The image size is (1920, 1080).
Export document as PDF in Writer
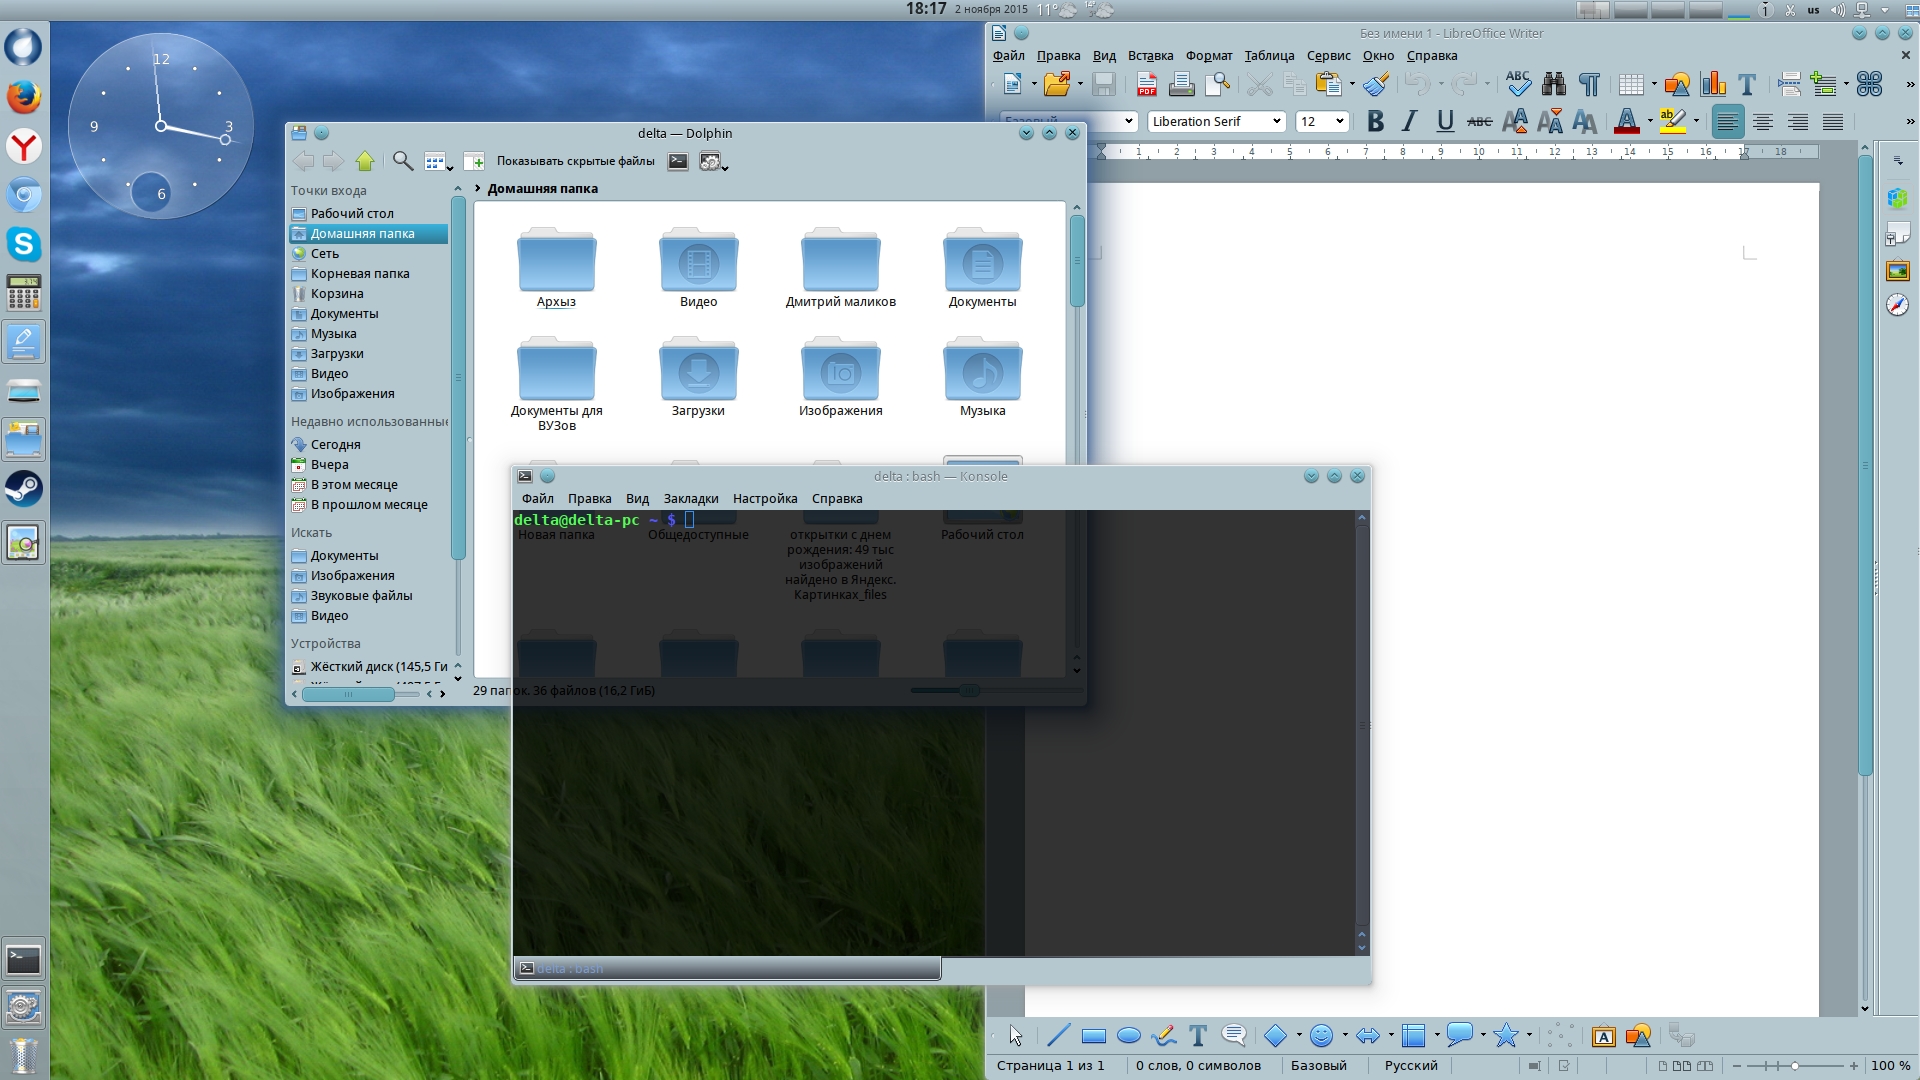click(1146, 85)
